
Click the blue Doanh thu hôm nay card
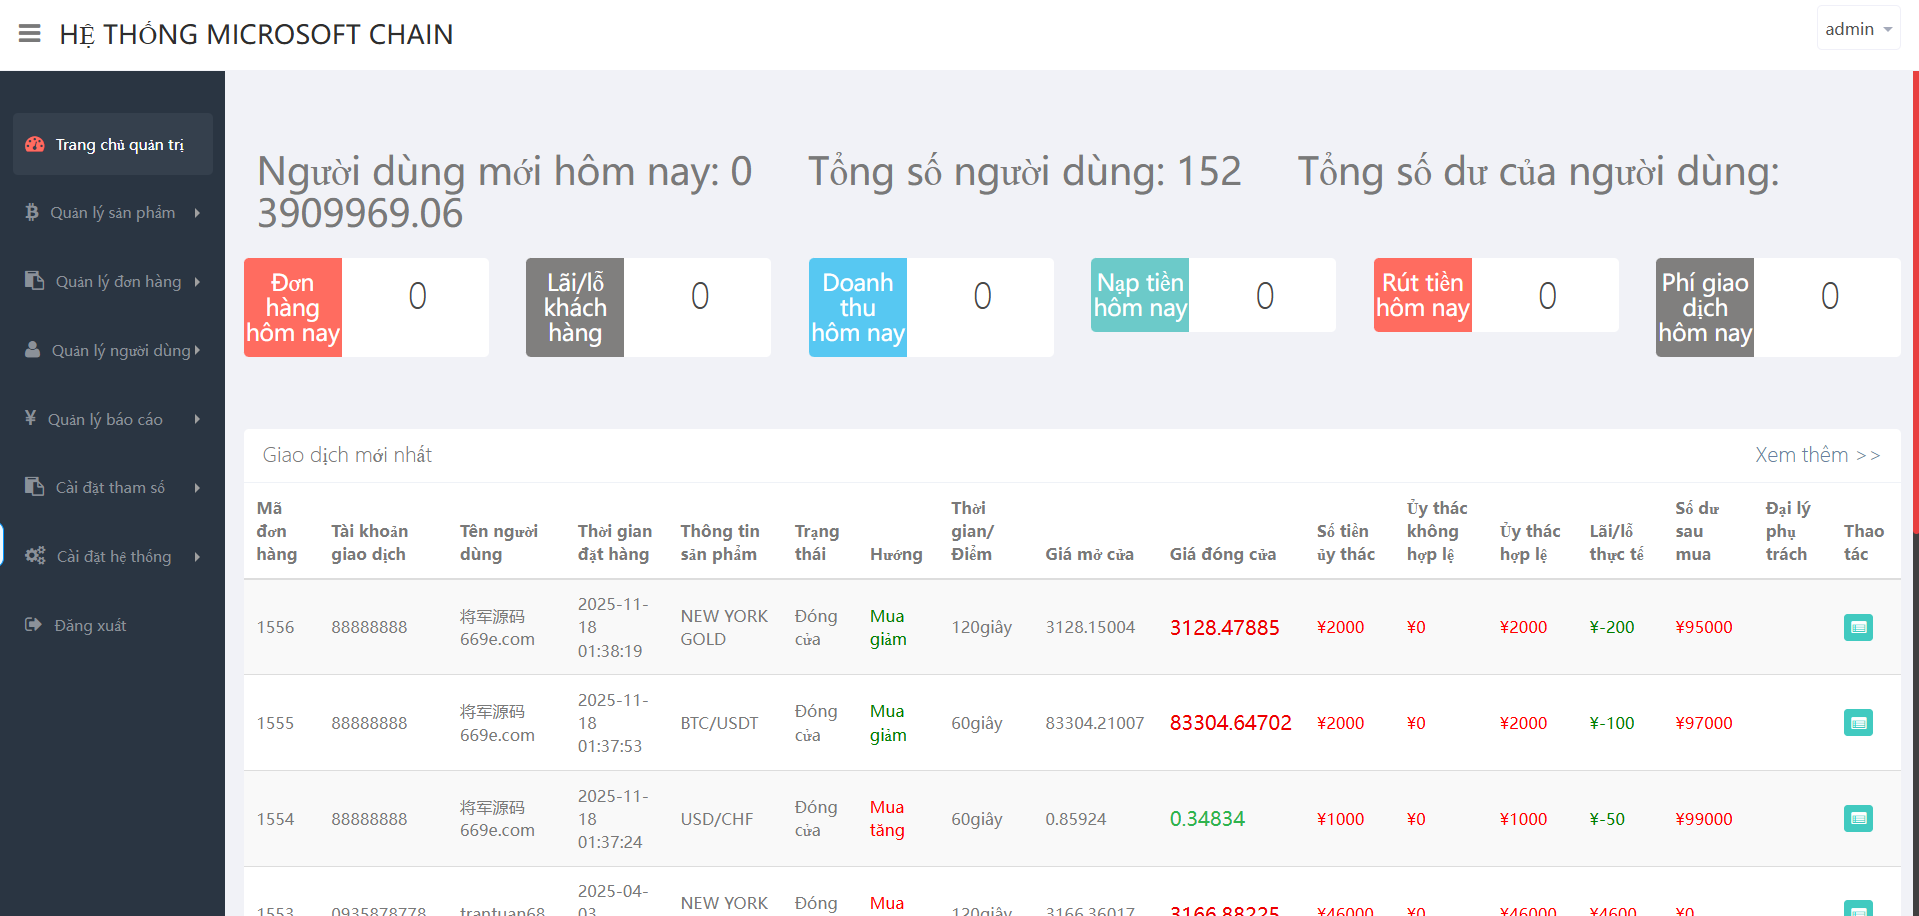tap(857, 307)
